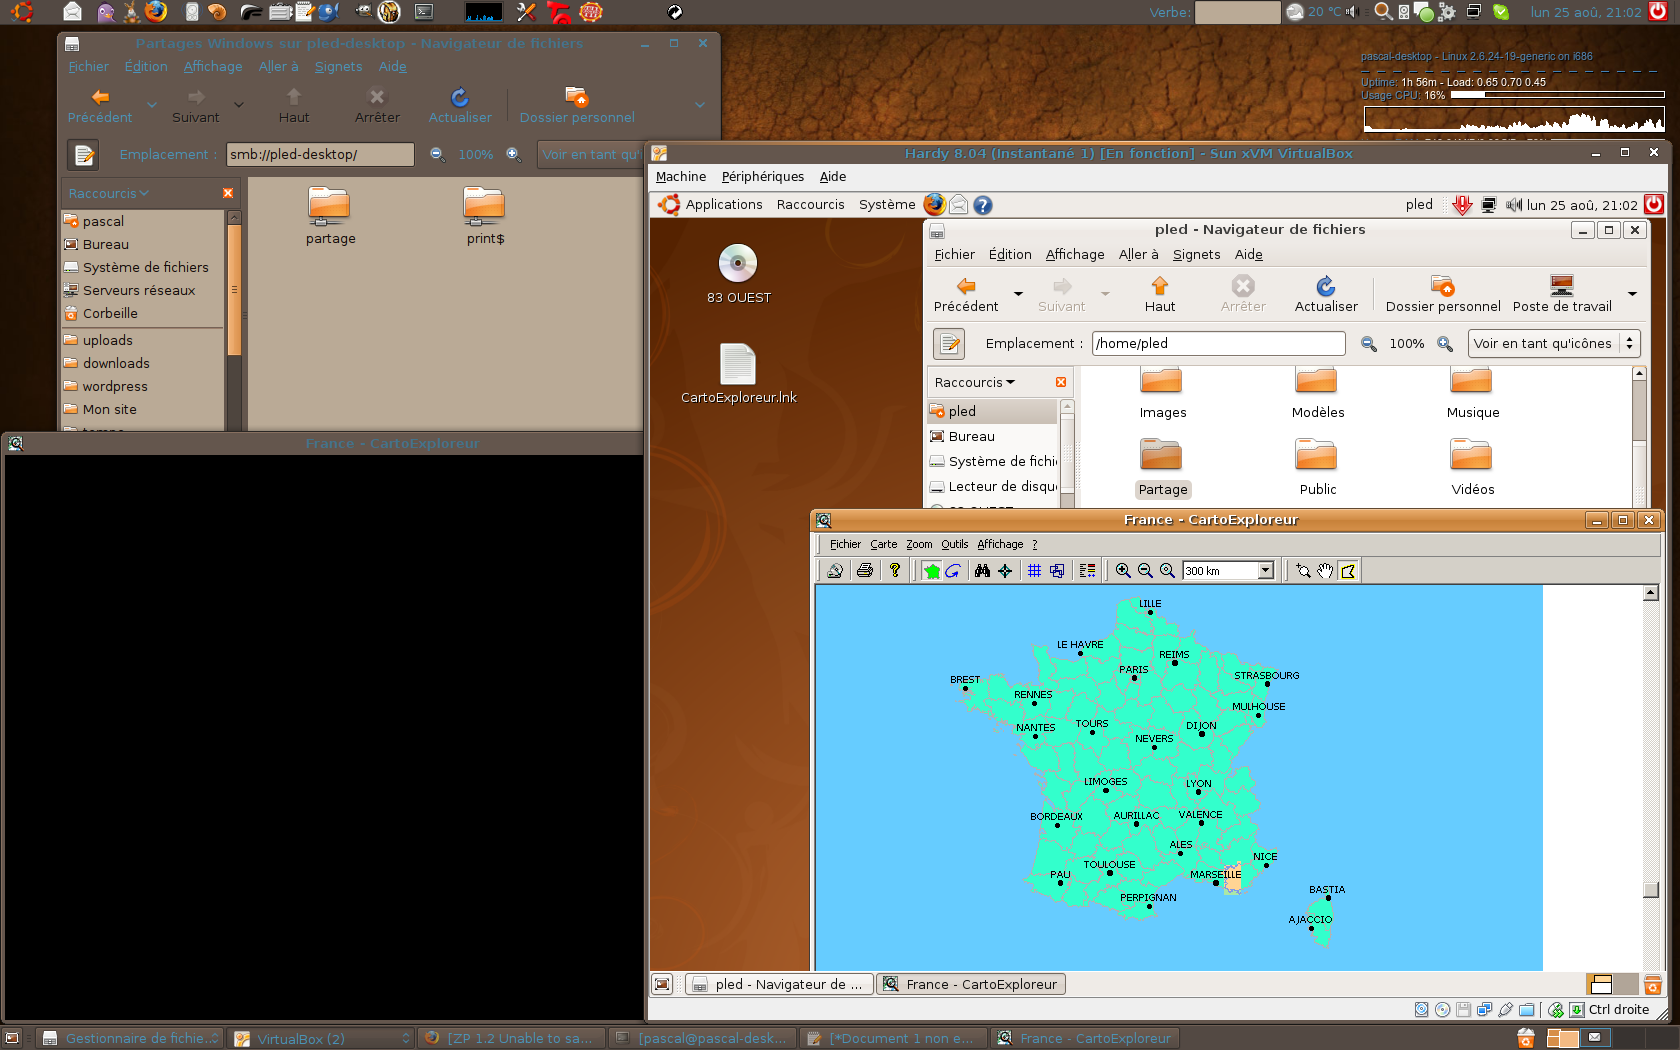The height and width of the screenshot is (1050, 1680).
Task: Select the Vidéos folder icon
Action: [x=1472, y=468]
